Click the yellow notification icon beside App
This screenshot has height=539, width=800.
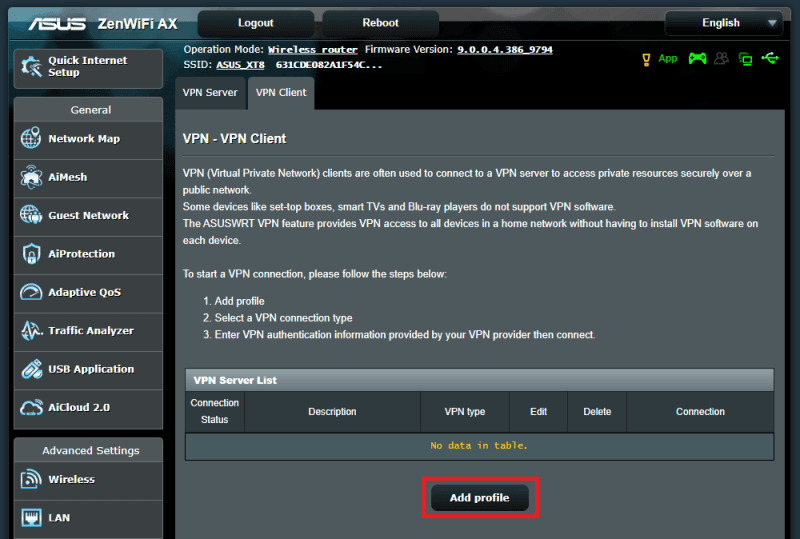point(646,59)
